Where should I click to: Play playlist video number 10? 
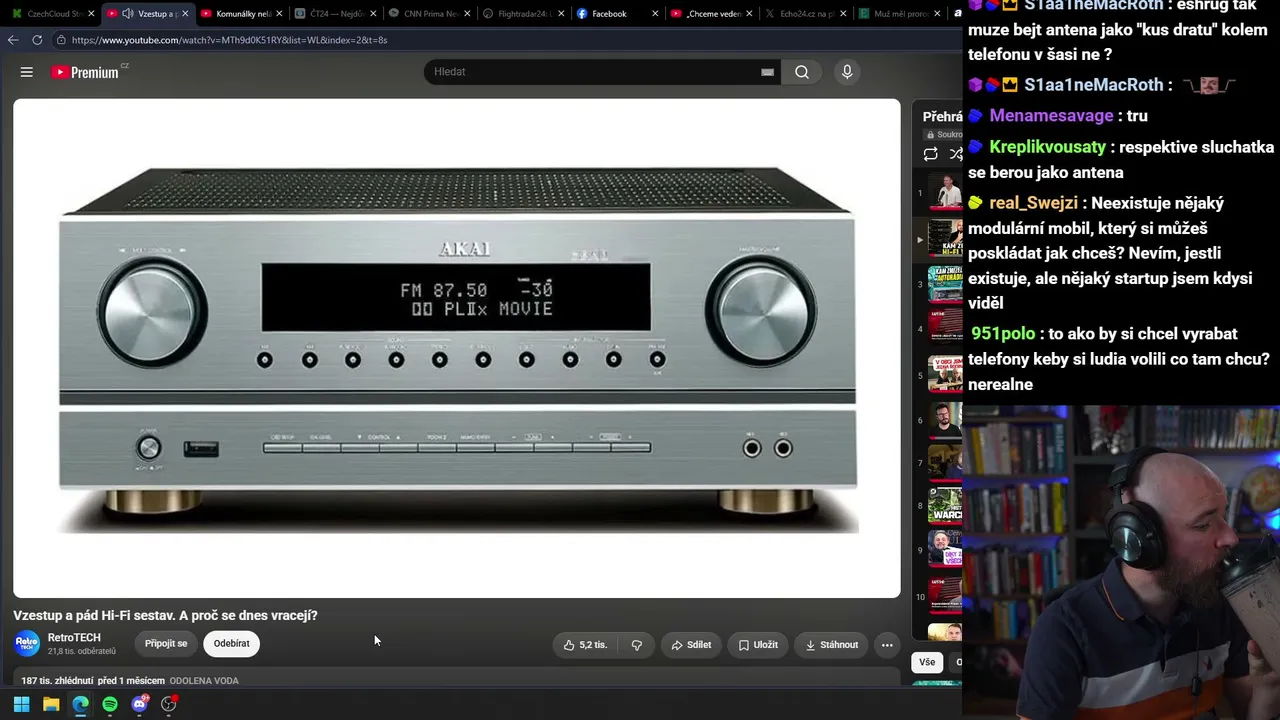(x=945, y=596)
